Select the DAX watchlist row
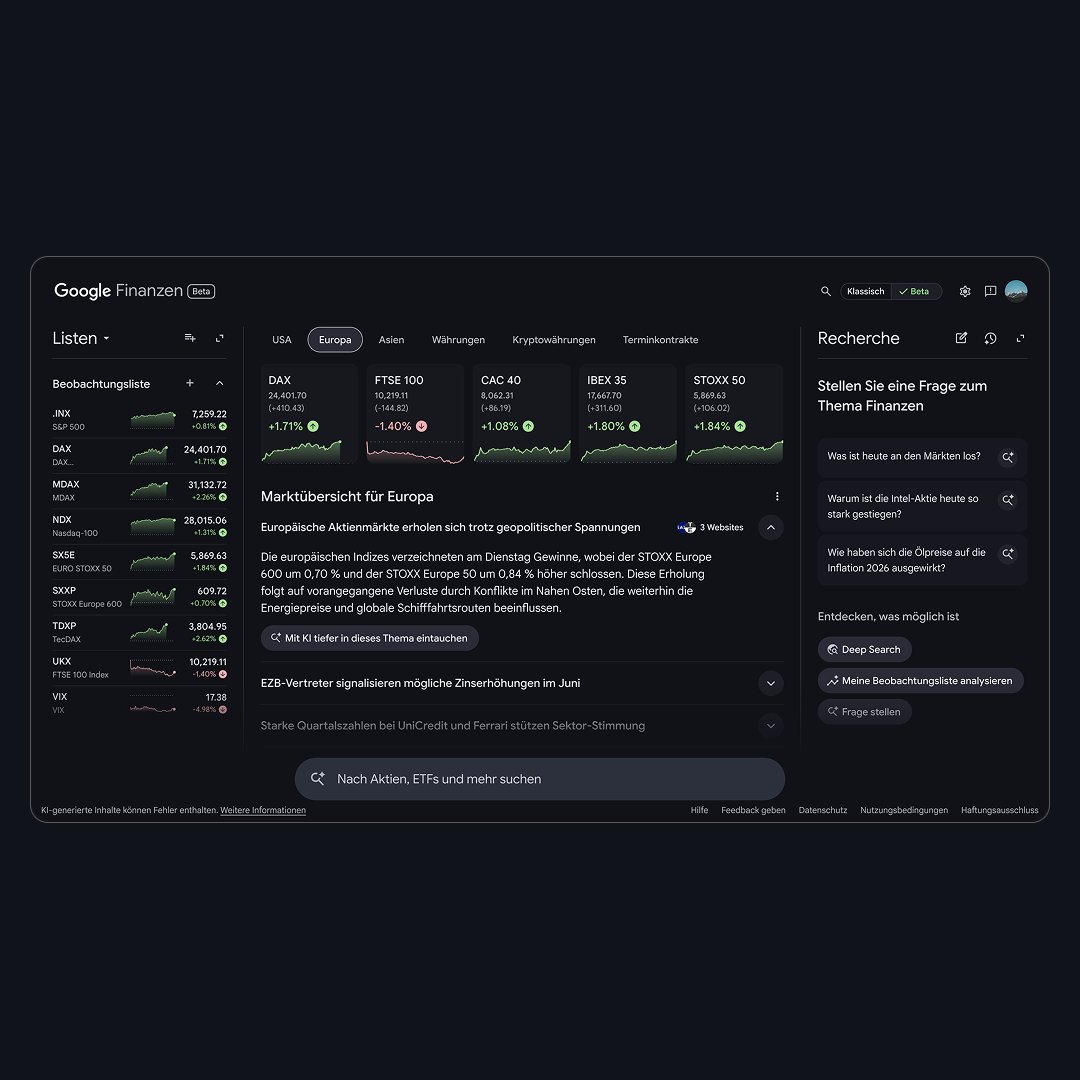This screenshot has height=1080, width=1080. tap(139, 455)
